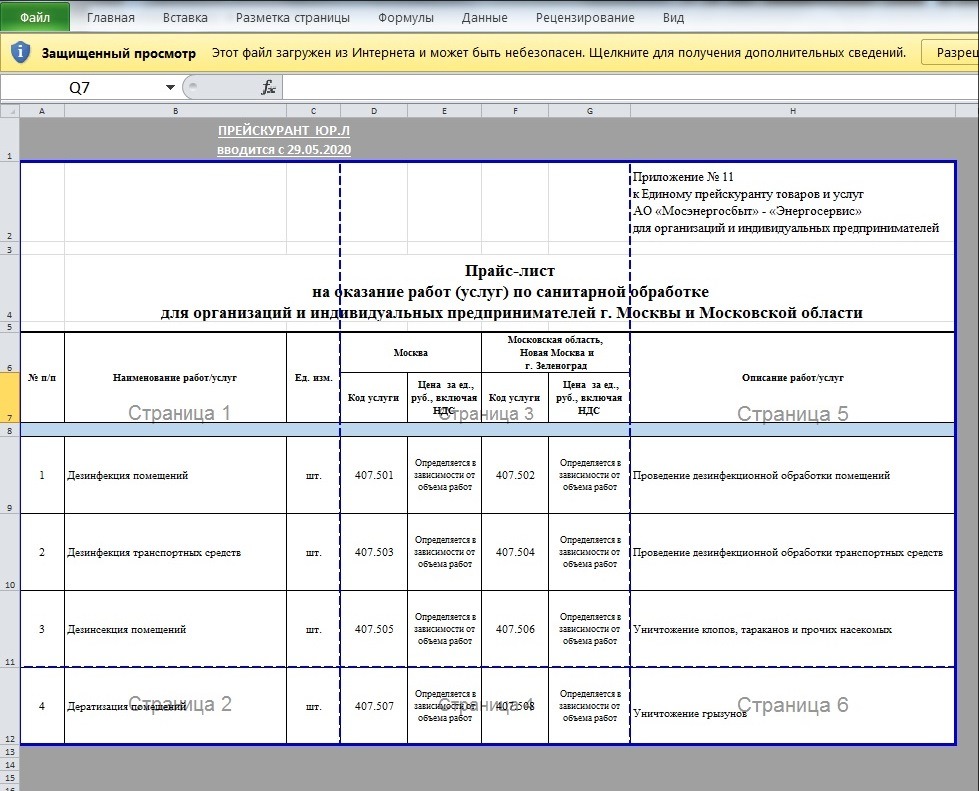Open the Insert Function fx button
Viewport: 979px width, 791px height.
(x=268, y=87)
